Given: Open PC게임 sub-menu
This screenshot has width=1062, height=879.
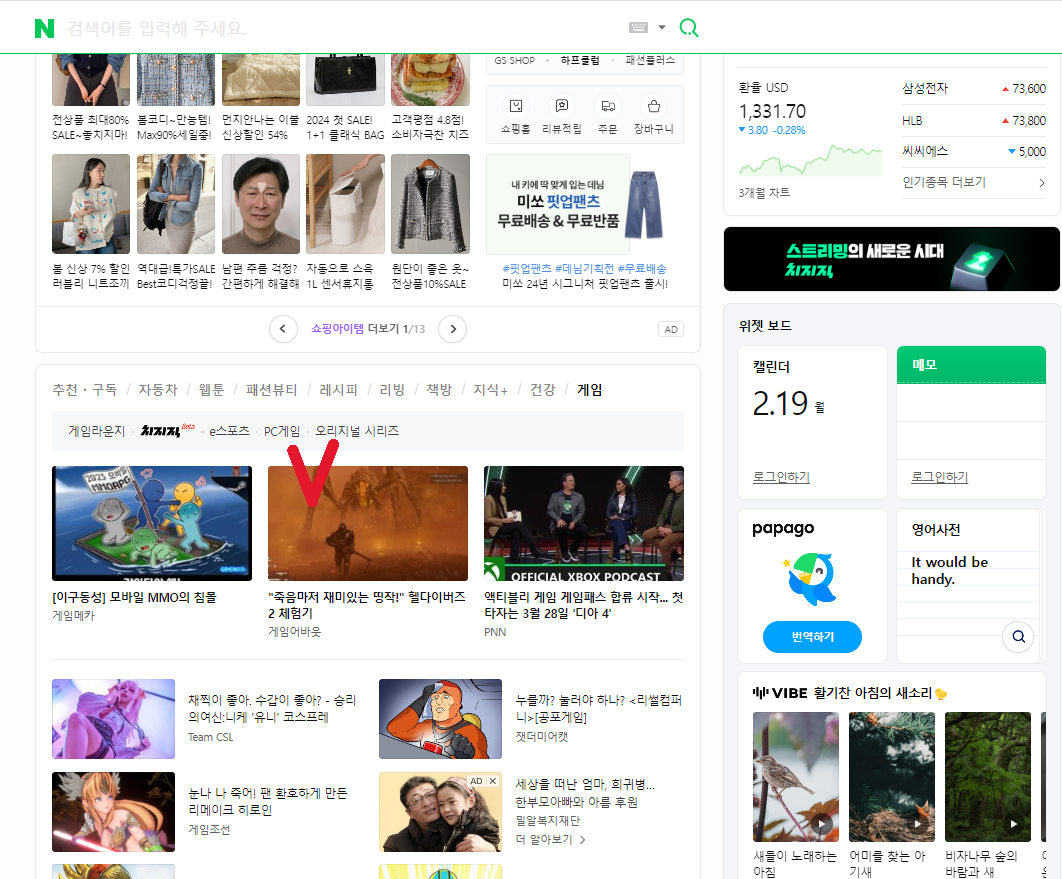Looking at the screenshot, I should (282, 431).
